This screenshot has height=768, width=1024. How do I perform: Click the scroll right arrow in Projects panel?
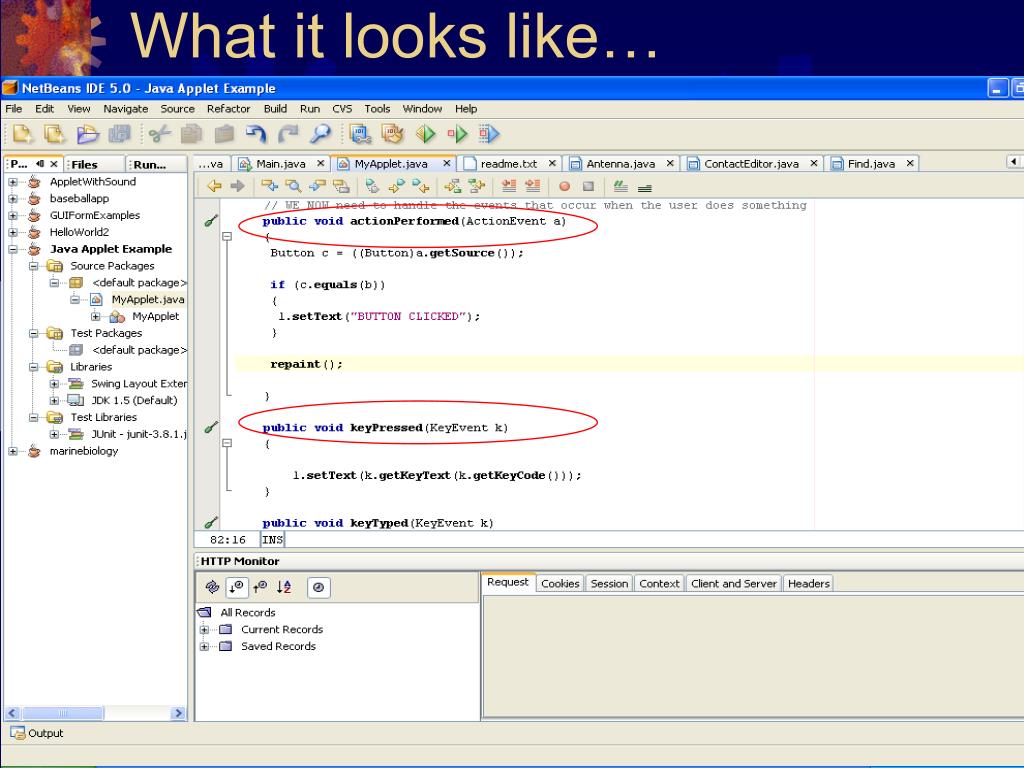click(178, 713)
